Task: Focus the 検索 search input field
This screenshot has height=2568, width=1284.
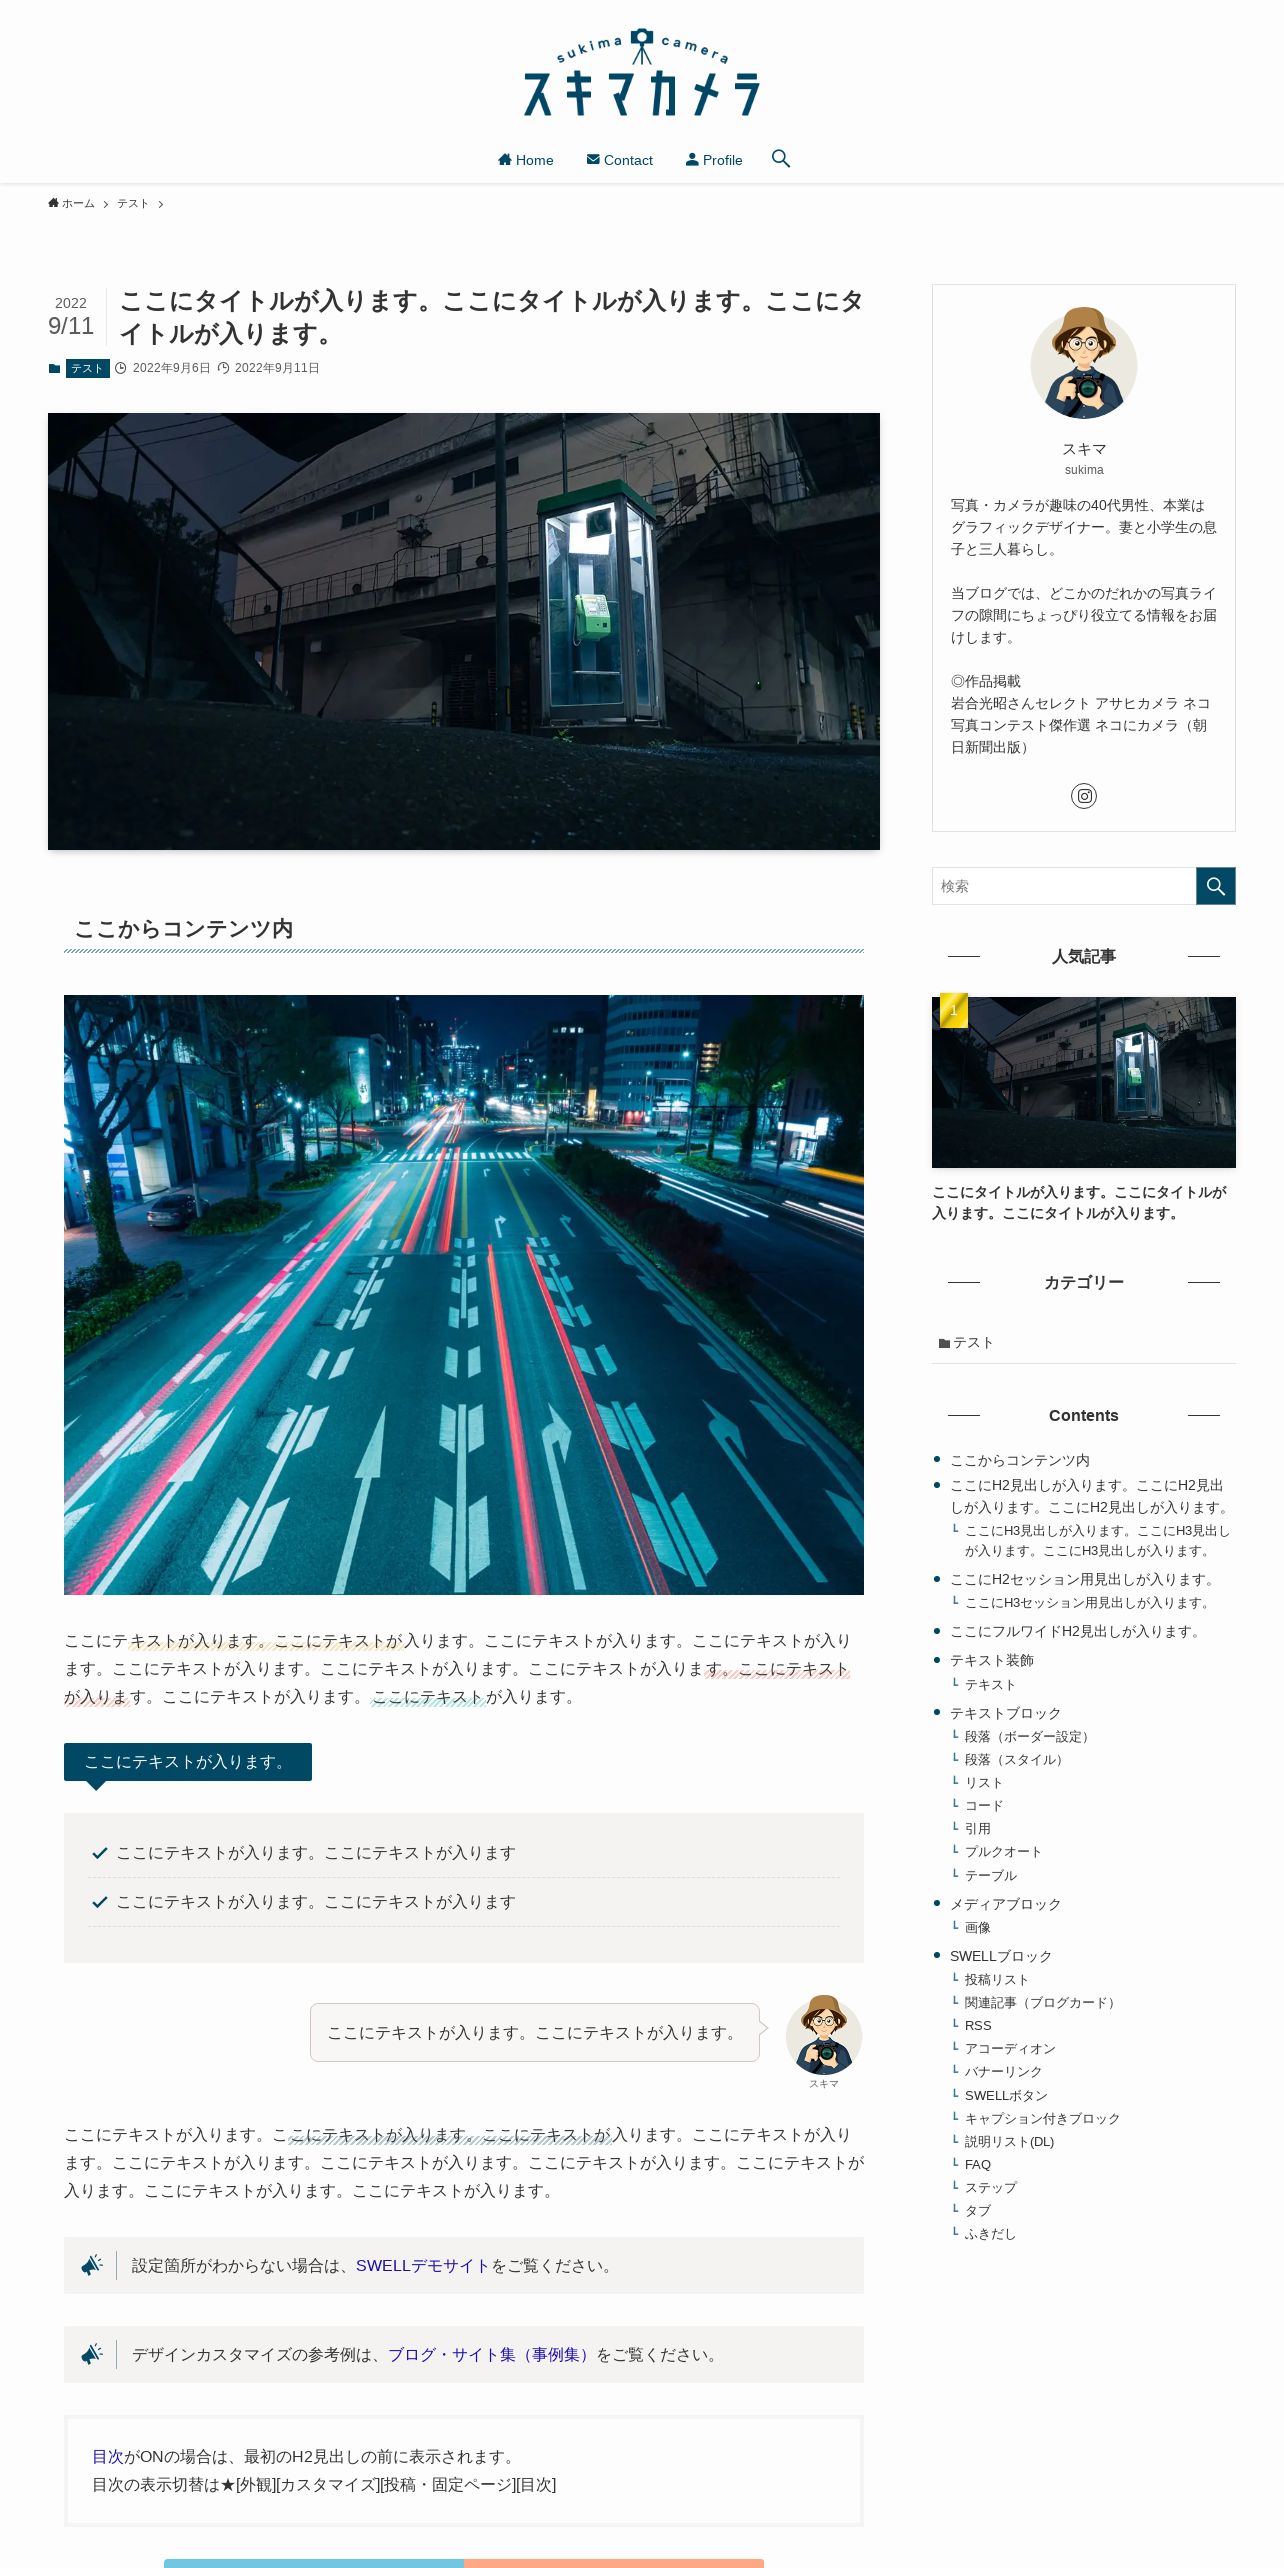Action: 1064,886
